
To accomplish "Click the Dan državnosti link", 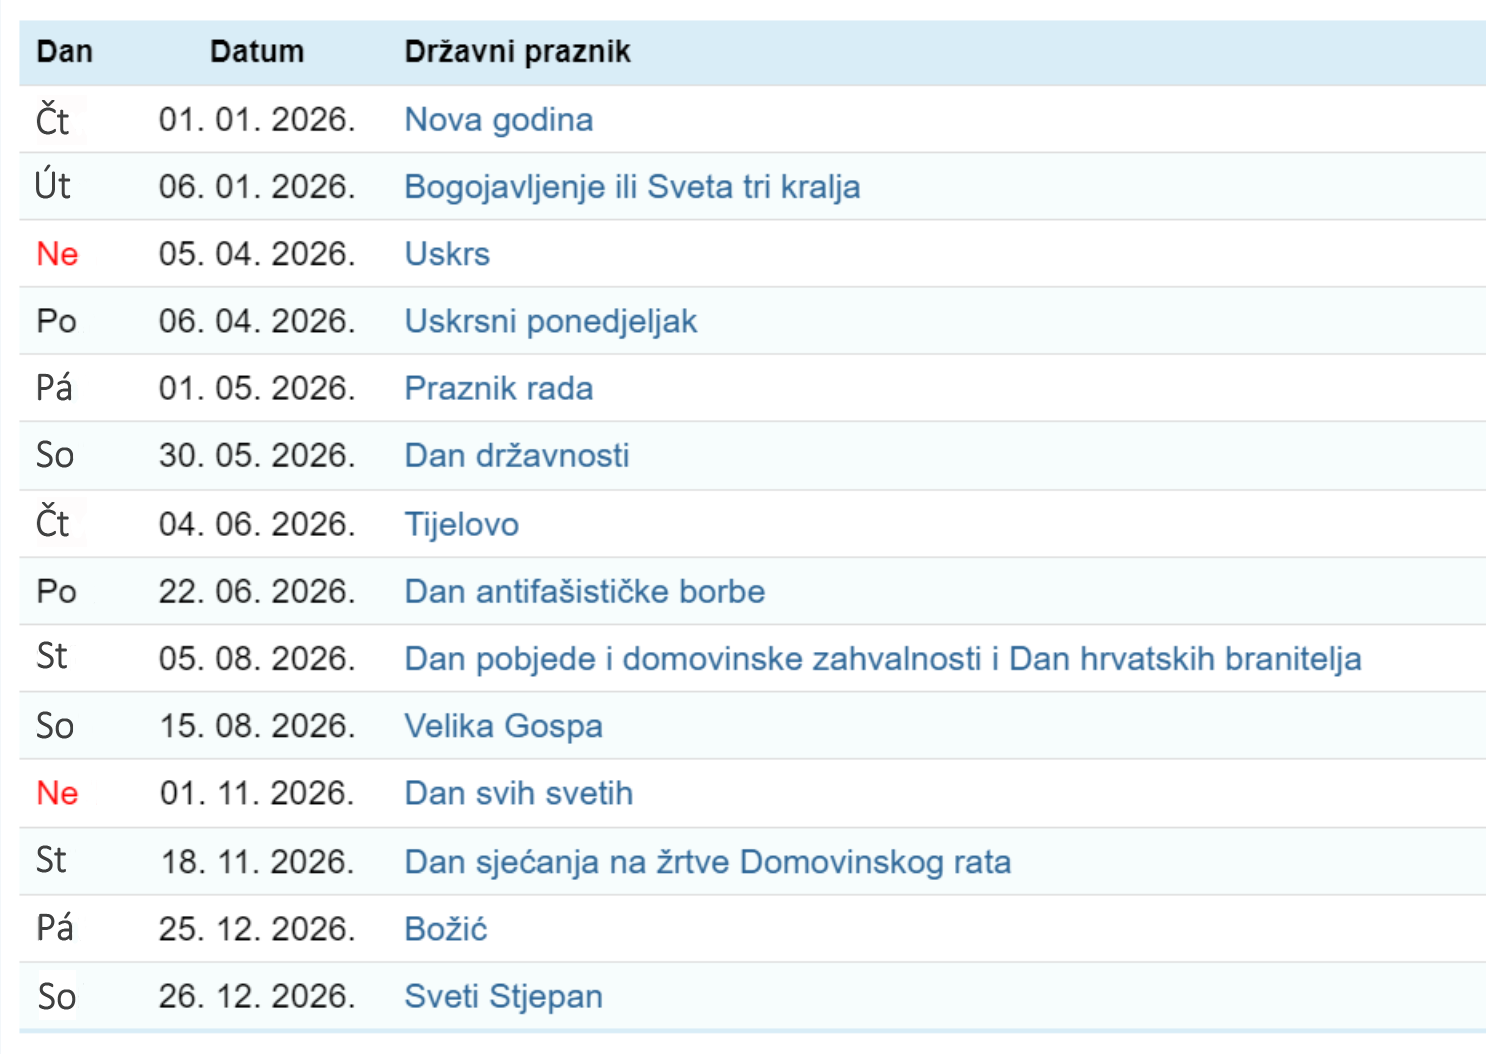I will pyautogui.click(x=516, y=456).
